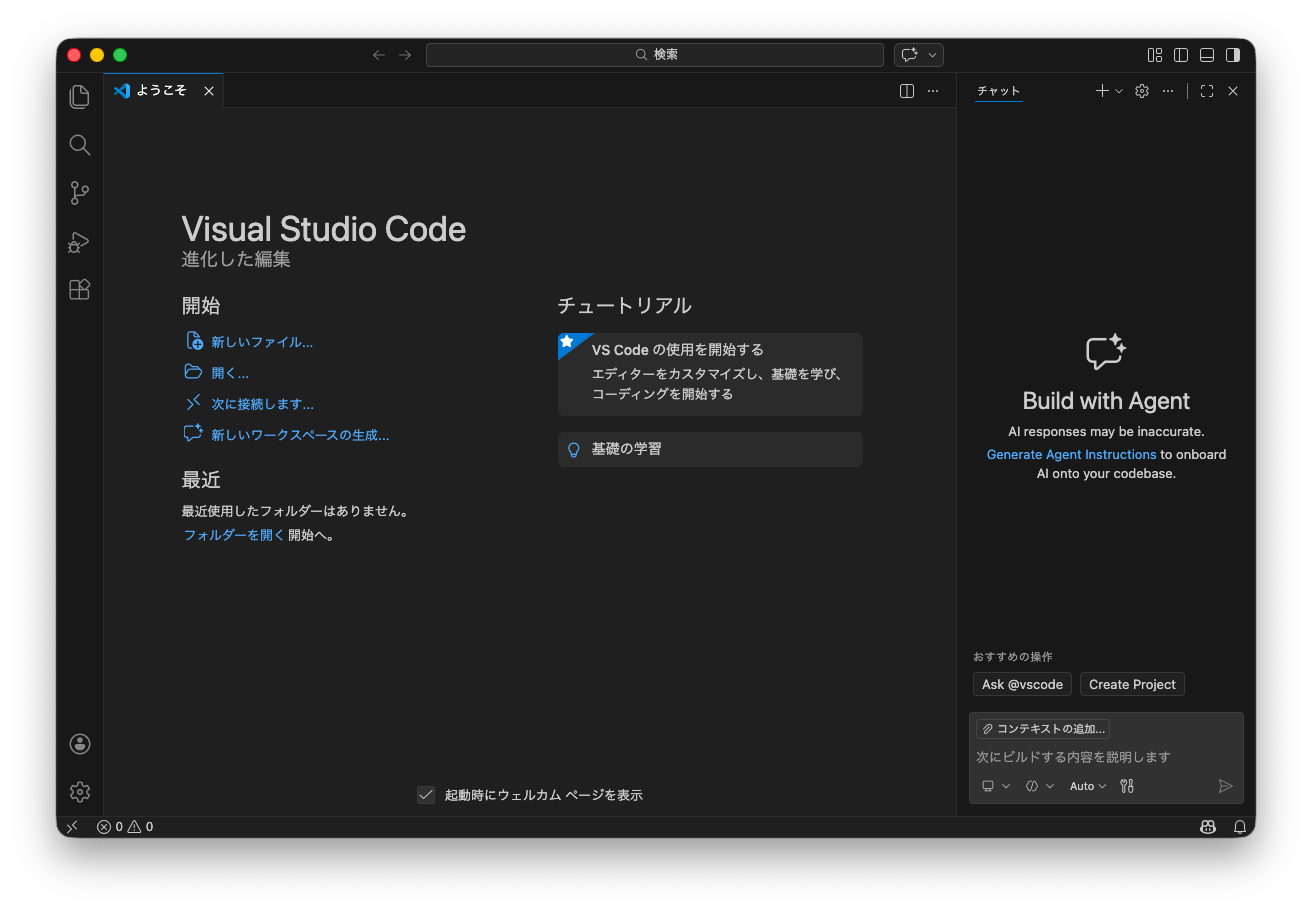Open the Source Control view
This screenshot has height=912, width=1312.
point(80,193)
